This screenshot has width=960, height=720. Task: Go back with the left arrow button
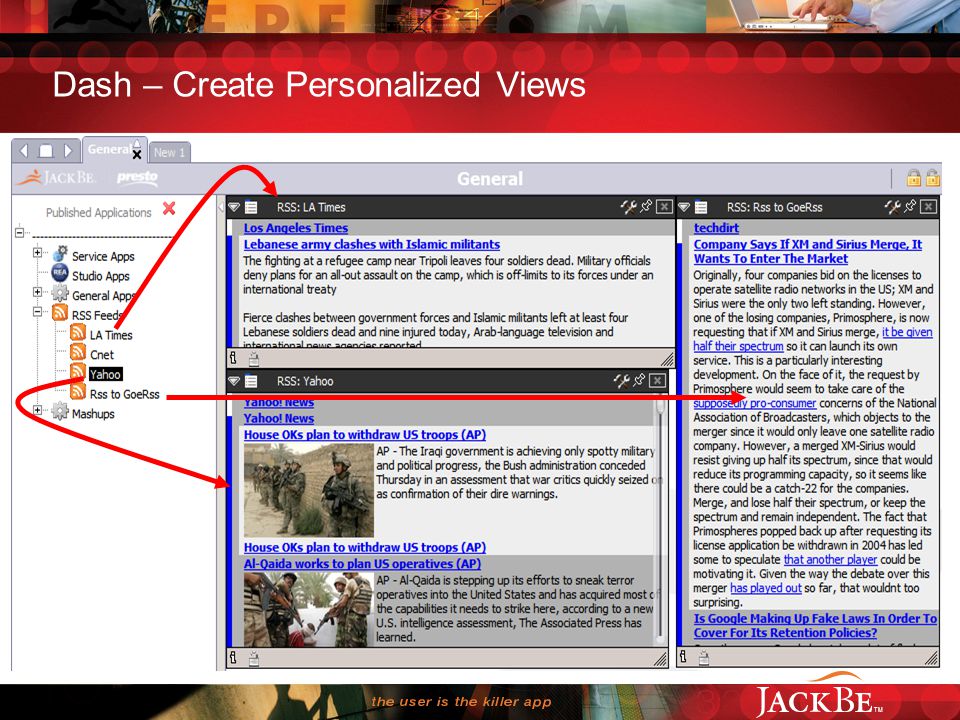coord(24,151)
